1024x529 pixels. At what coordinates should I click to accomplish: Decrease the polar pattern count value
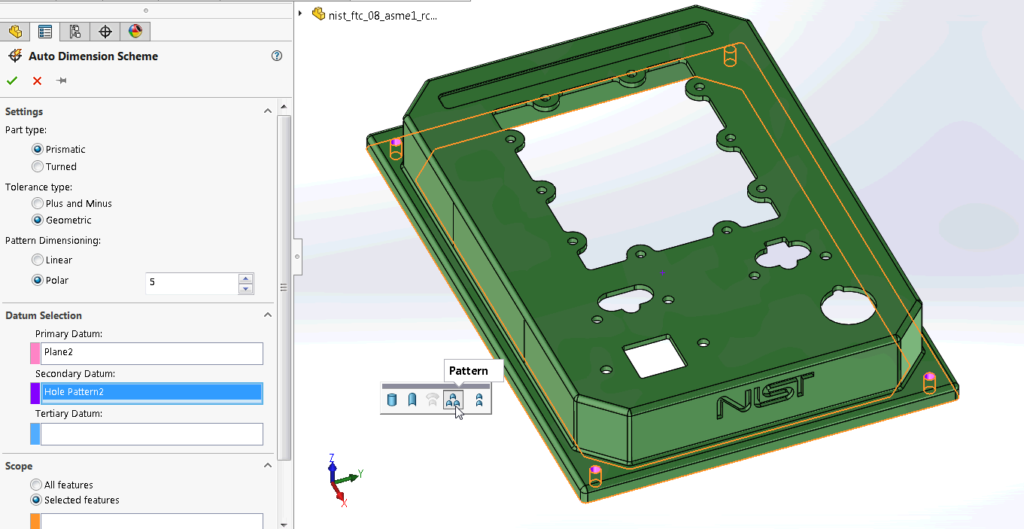pyautogui.click(x=246, y=288)
